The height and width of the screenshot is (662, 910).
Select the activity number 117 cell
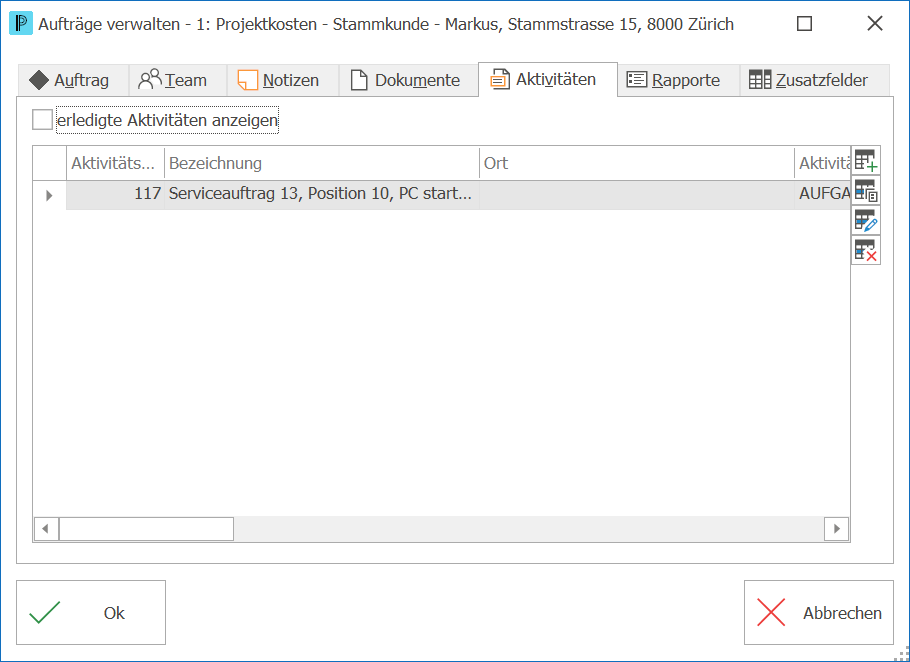coord(115,194)
